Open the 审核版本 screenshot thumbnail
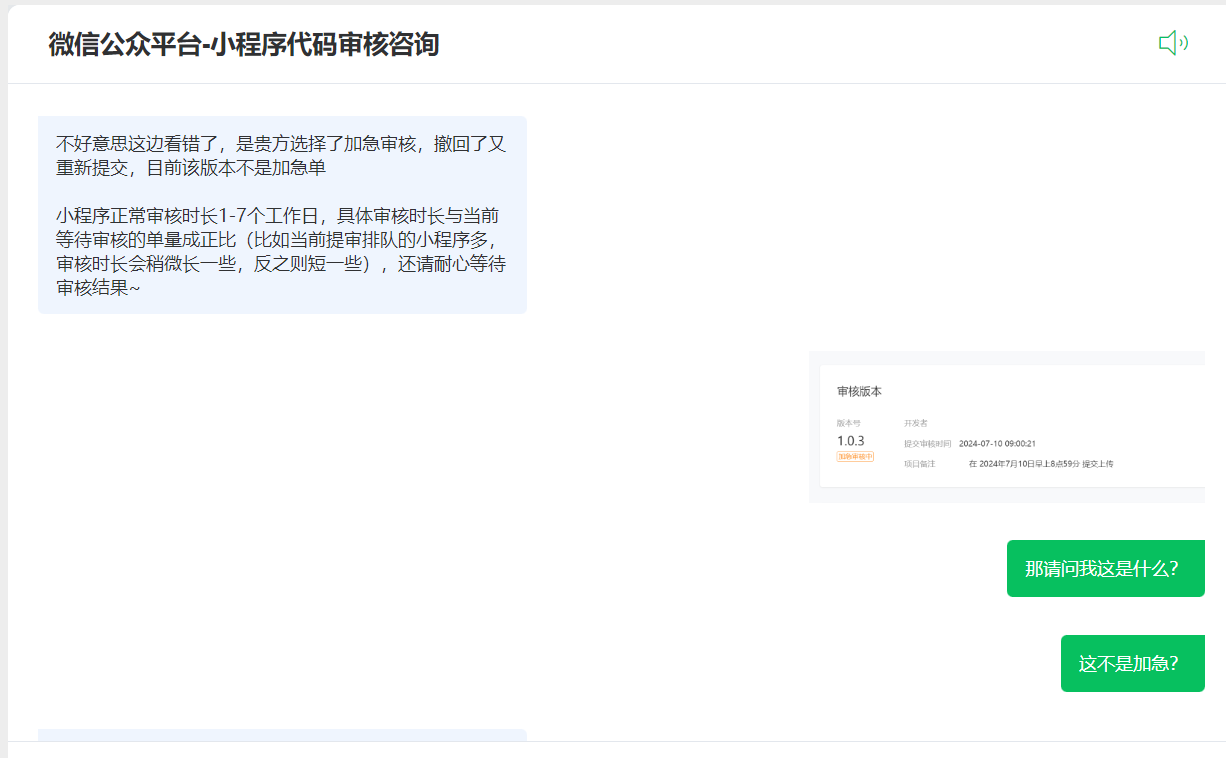 (1007, 427)
